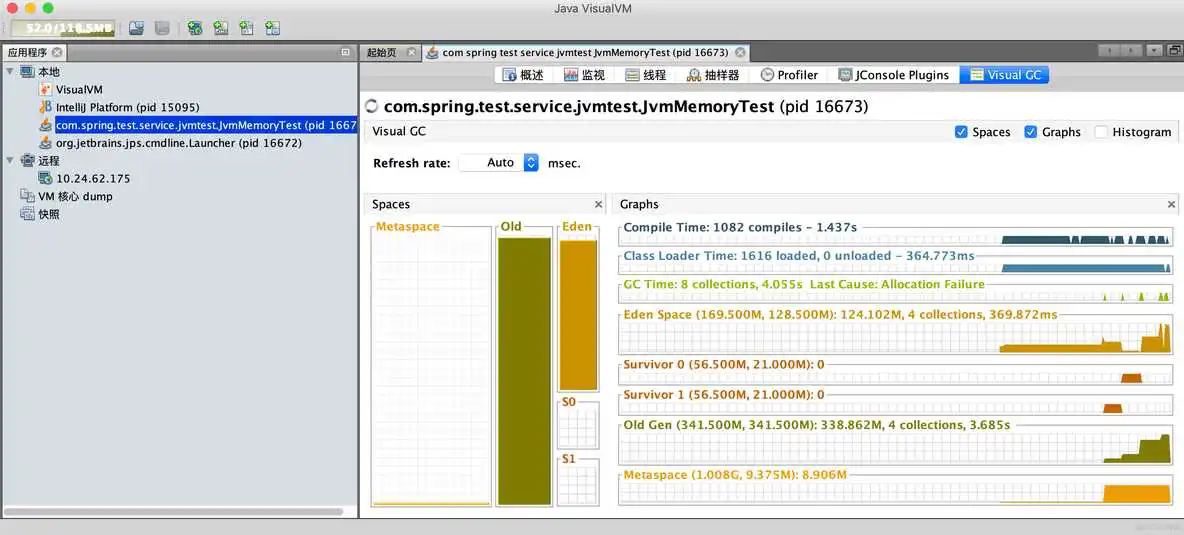Image resolution: width=1184 pixels, height=535 pixels.
Task: Click the 快照 snapshots icon
Action: 27,214
